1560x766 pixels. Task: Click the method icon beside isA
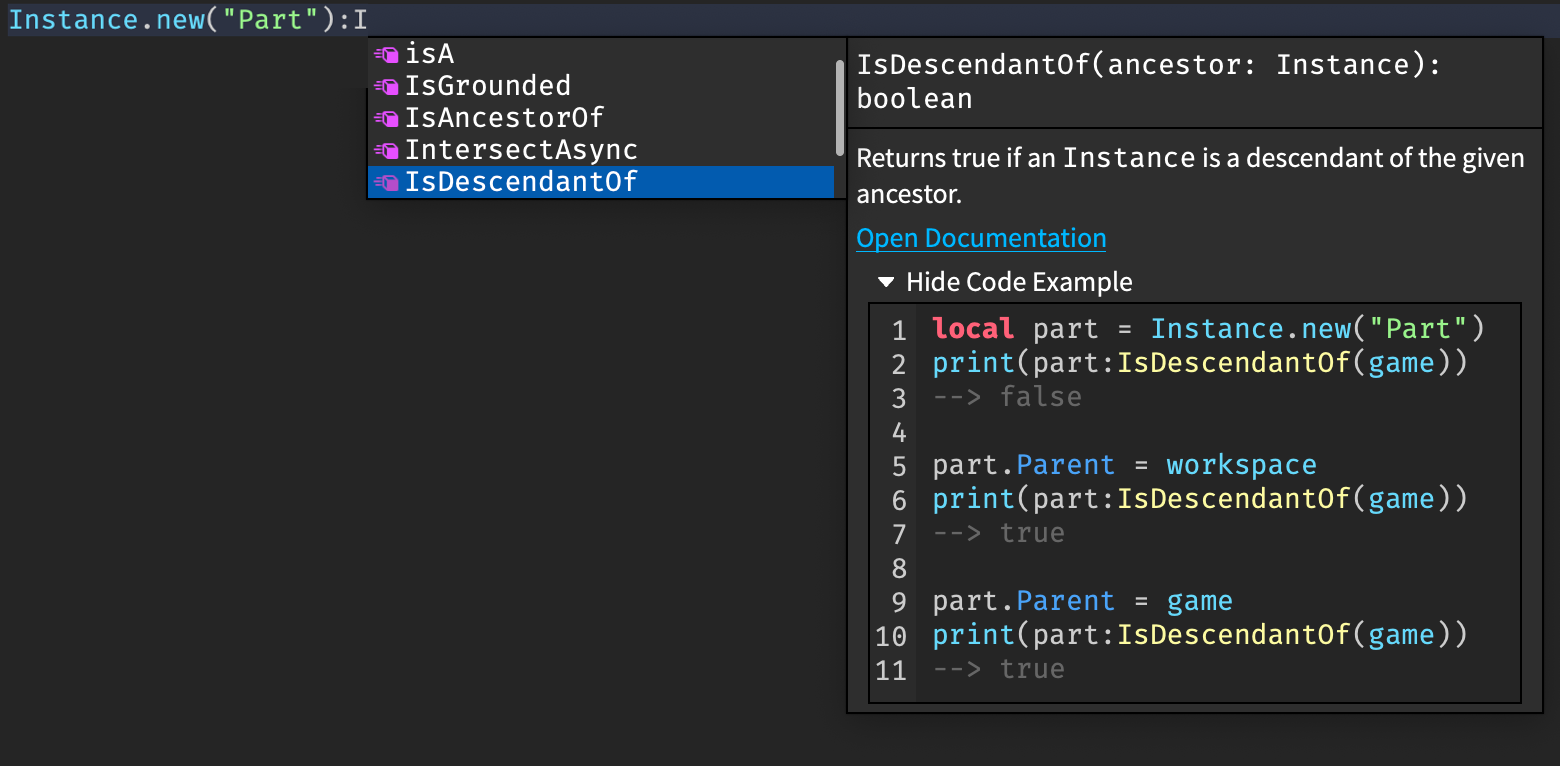click(x=386, y=54)
